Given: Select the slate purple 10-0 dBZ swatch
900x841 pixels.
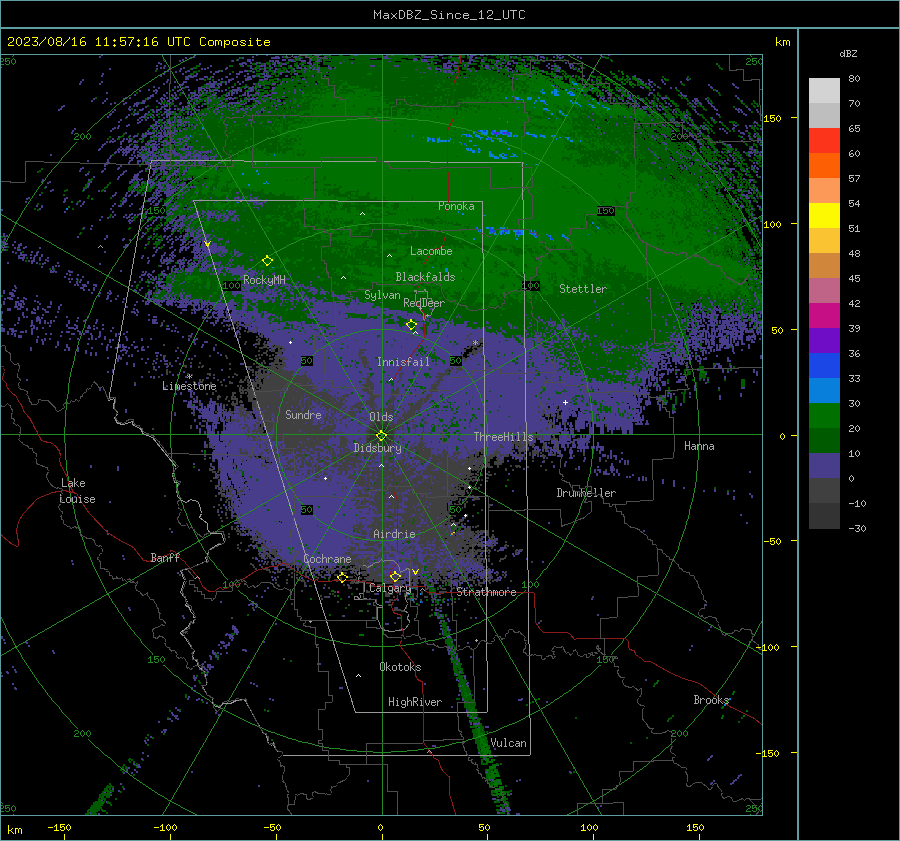Looking at the screenshot, I should (x=824, y=466).
